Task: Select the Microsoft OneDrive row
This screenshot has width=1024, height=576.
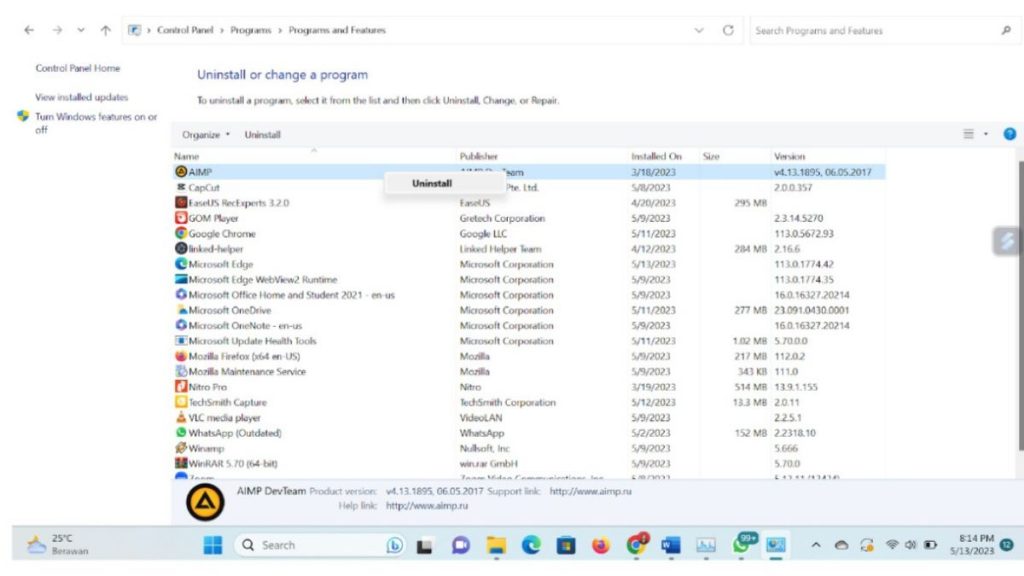Action: (x=529, y=310)
